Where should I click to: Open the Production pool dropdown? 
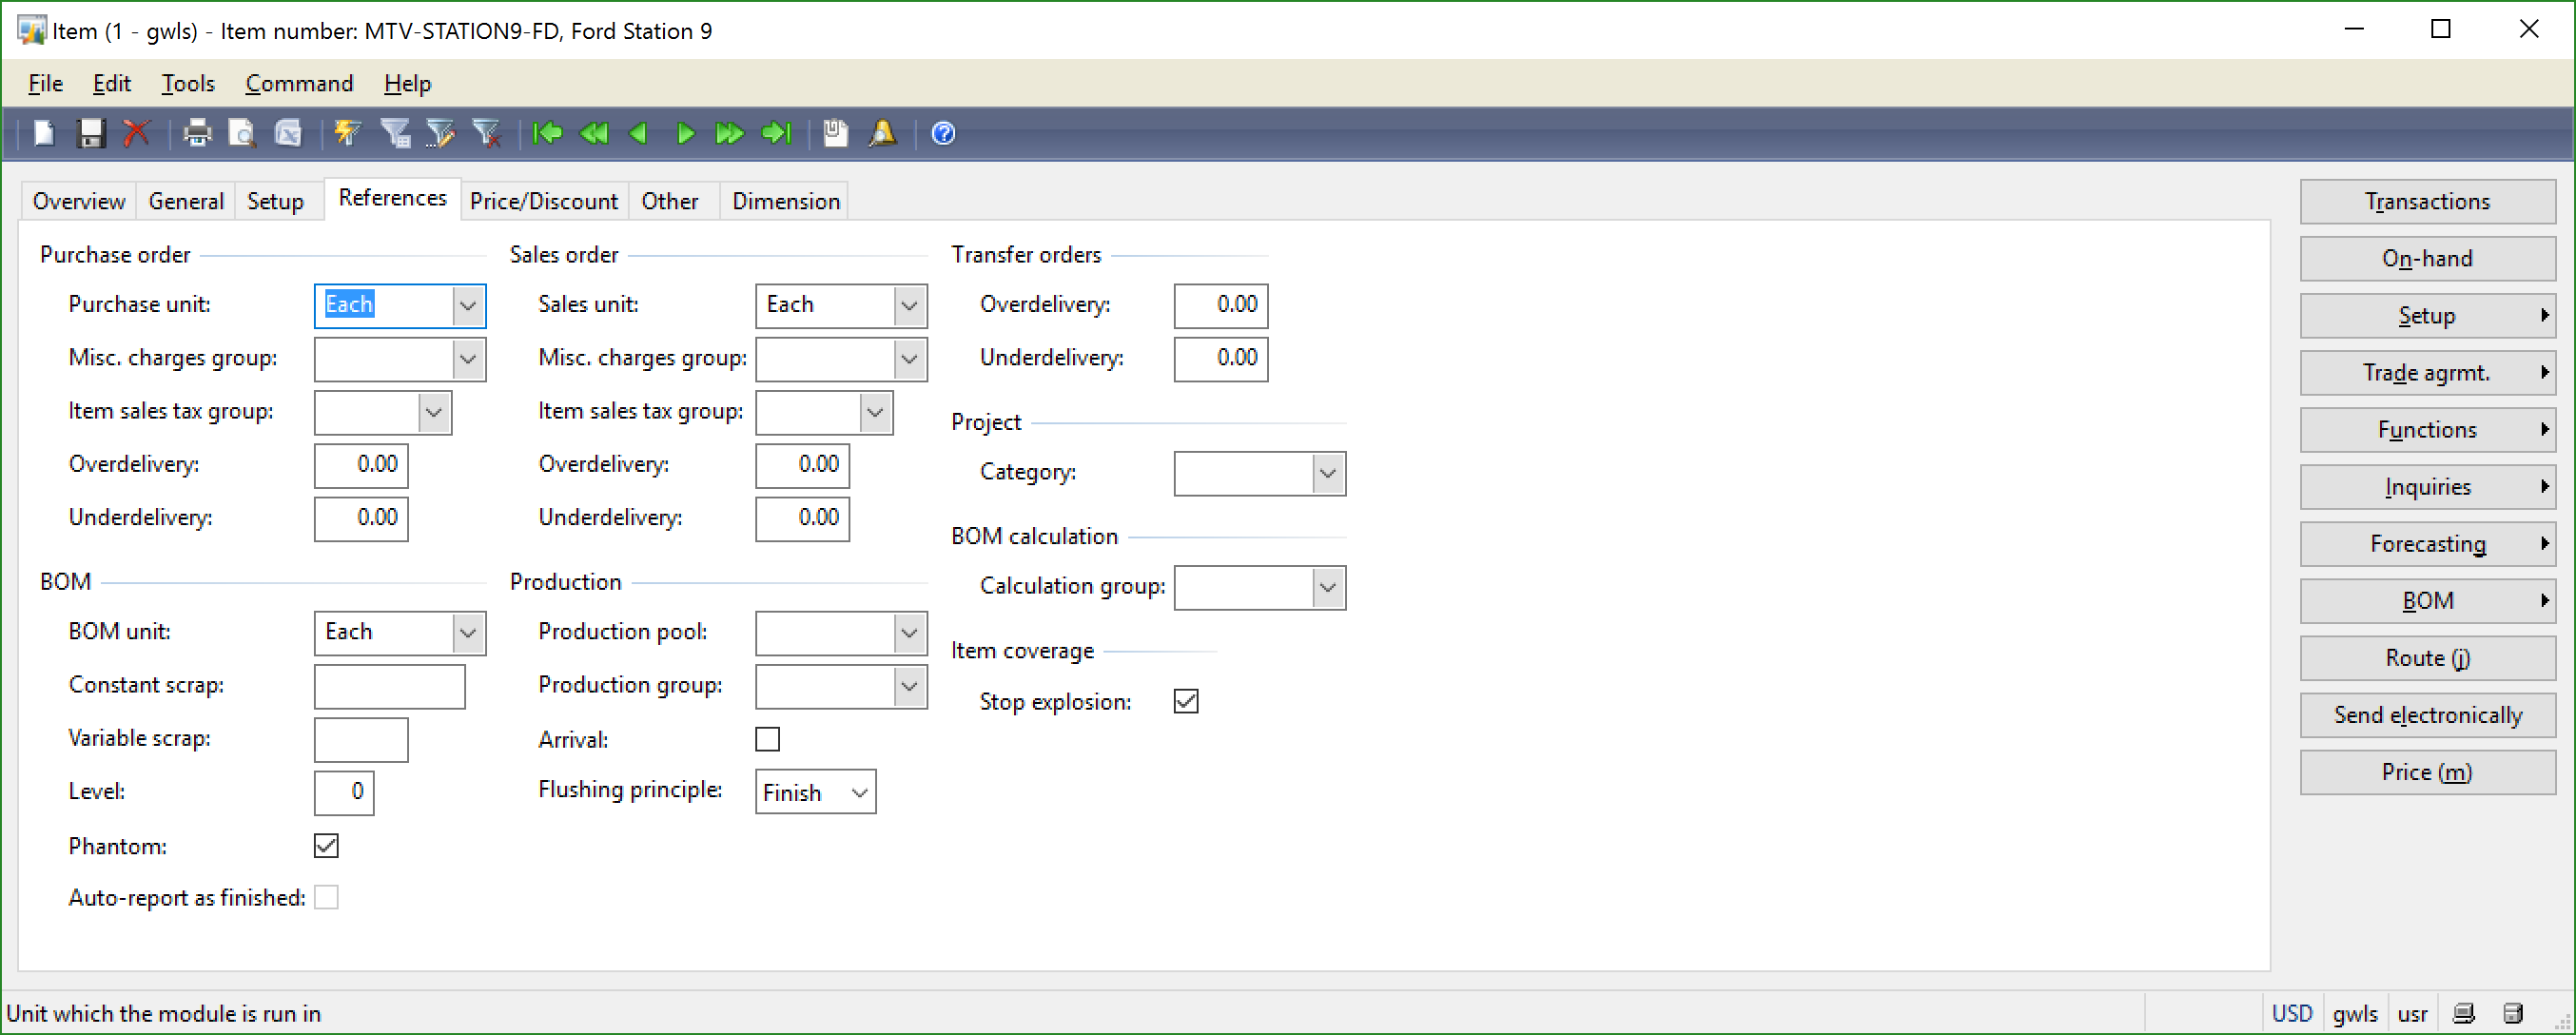click(x=909, y=632)
